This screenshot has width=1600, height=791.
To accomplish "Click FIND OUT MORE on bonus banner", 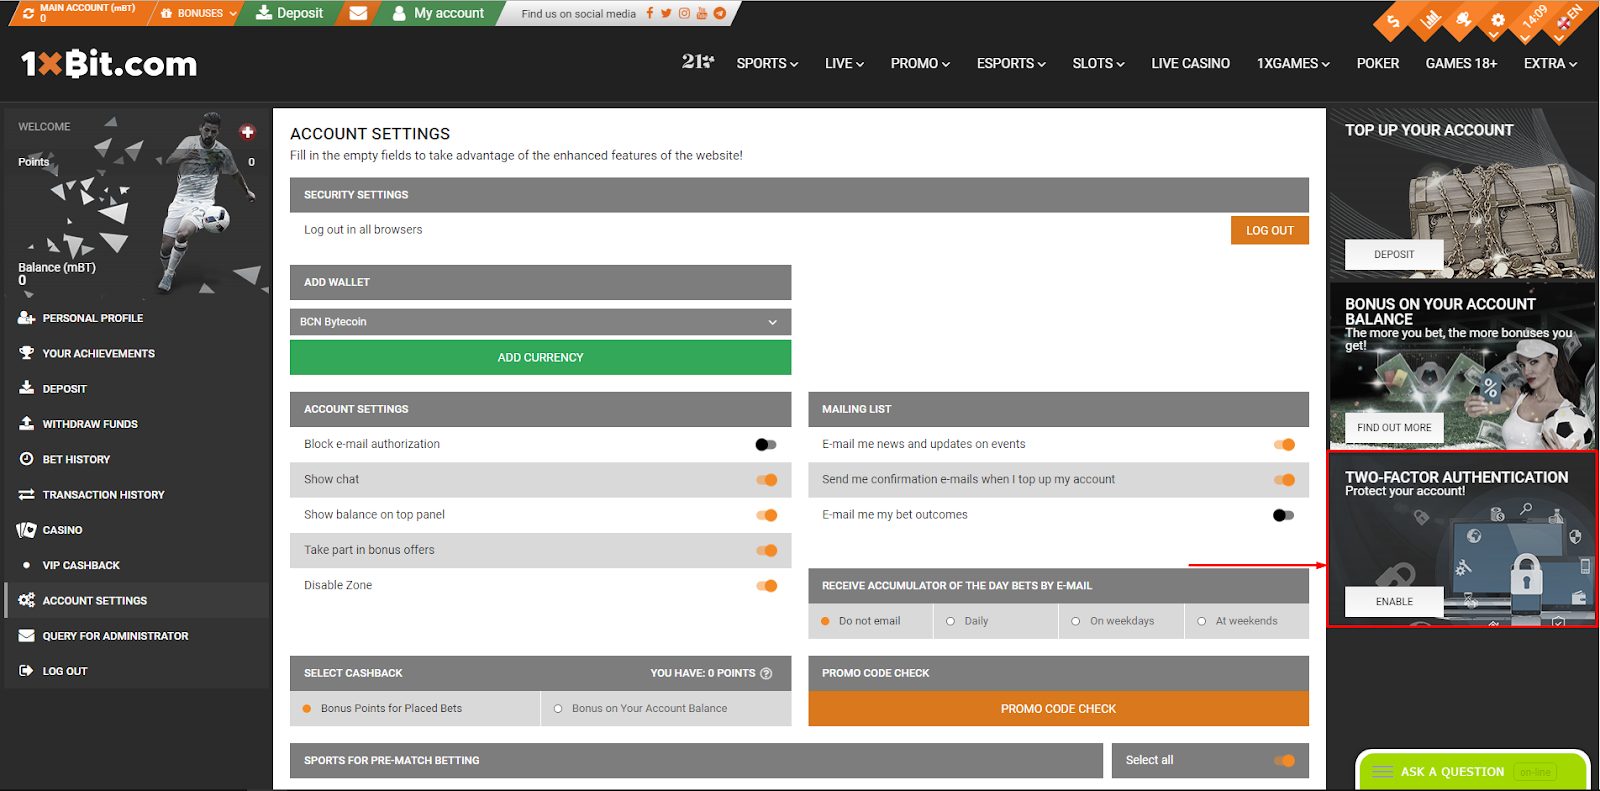I will point(1394,427).
